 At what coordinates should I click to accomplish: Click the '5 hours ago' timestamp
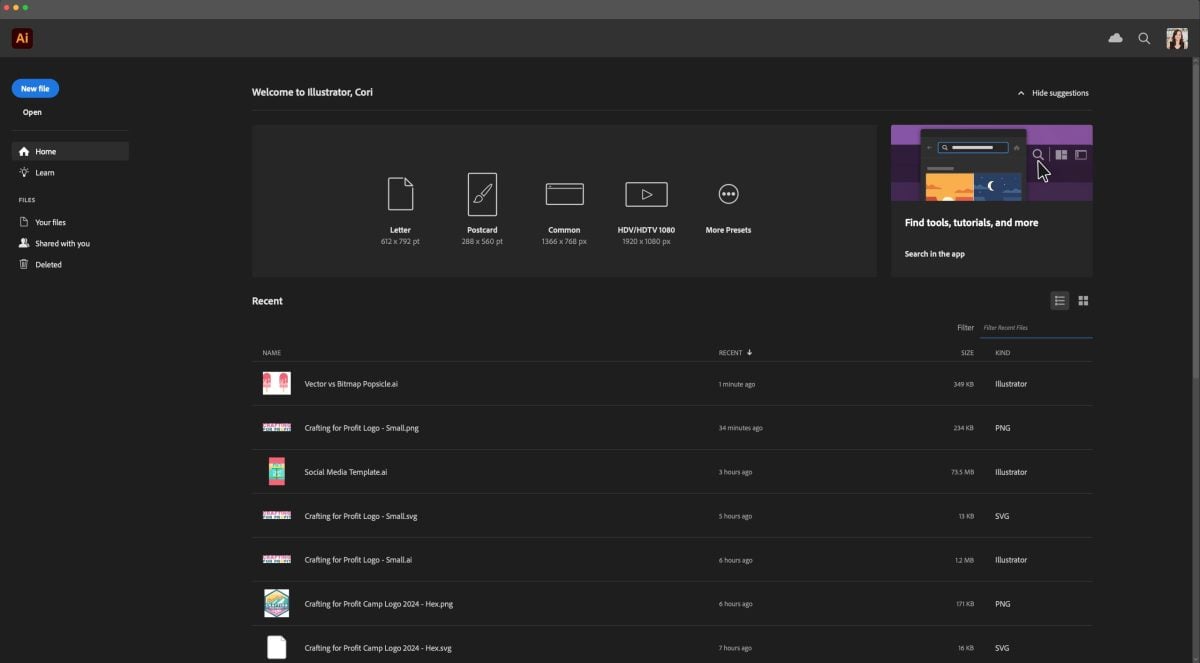tap(735, 516)
